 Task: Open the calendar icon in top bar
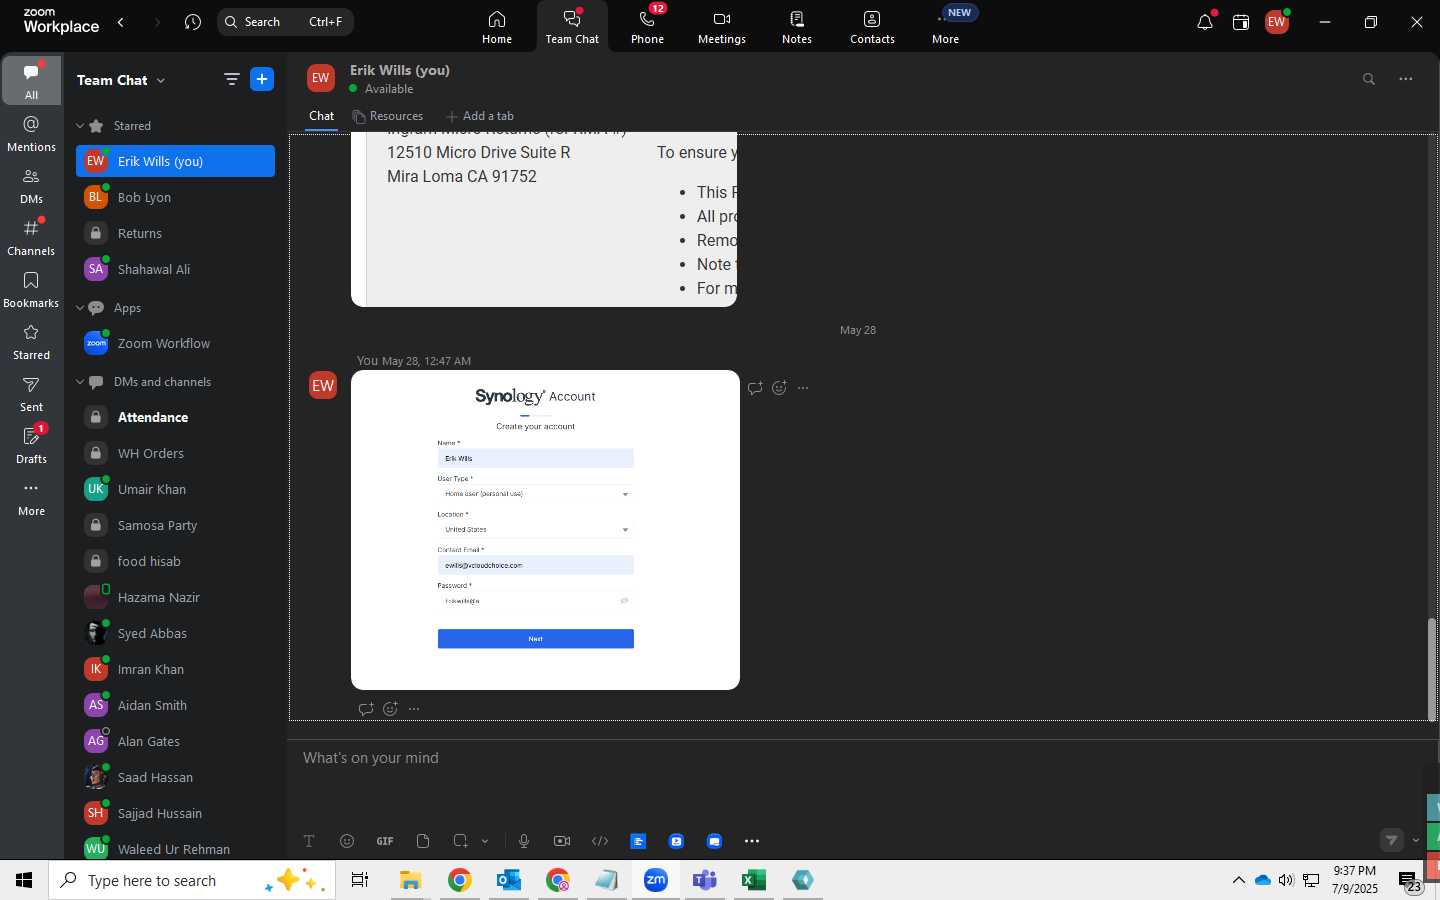click(x=1241, y=22)
